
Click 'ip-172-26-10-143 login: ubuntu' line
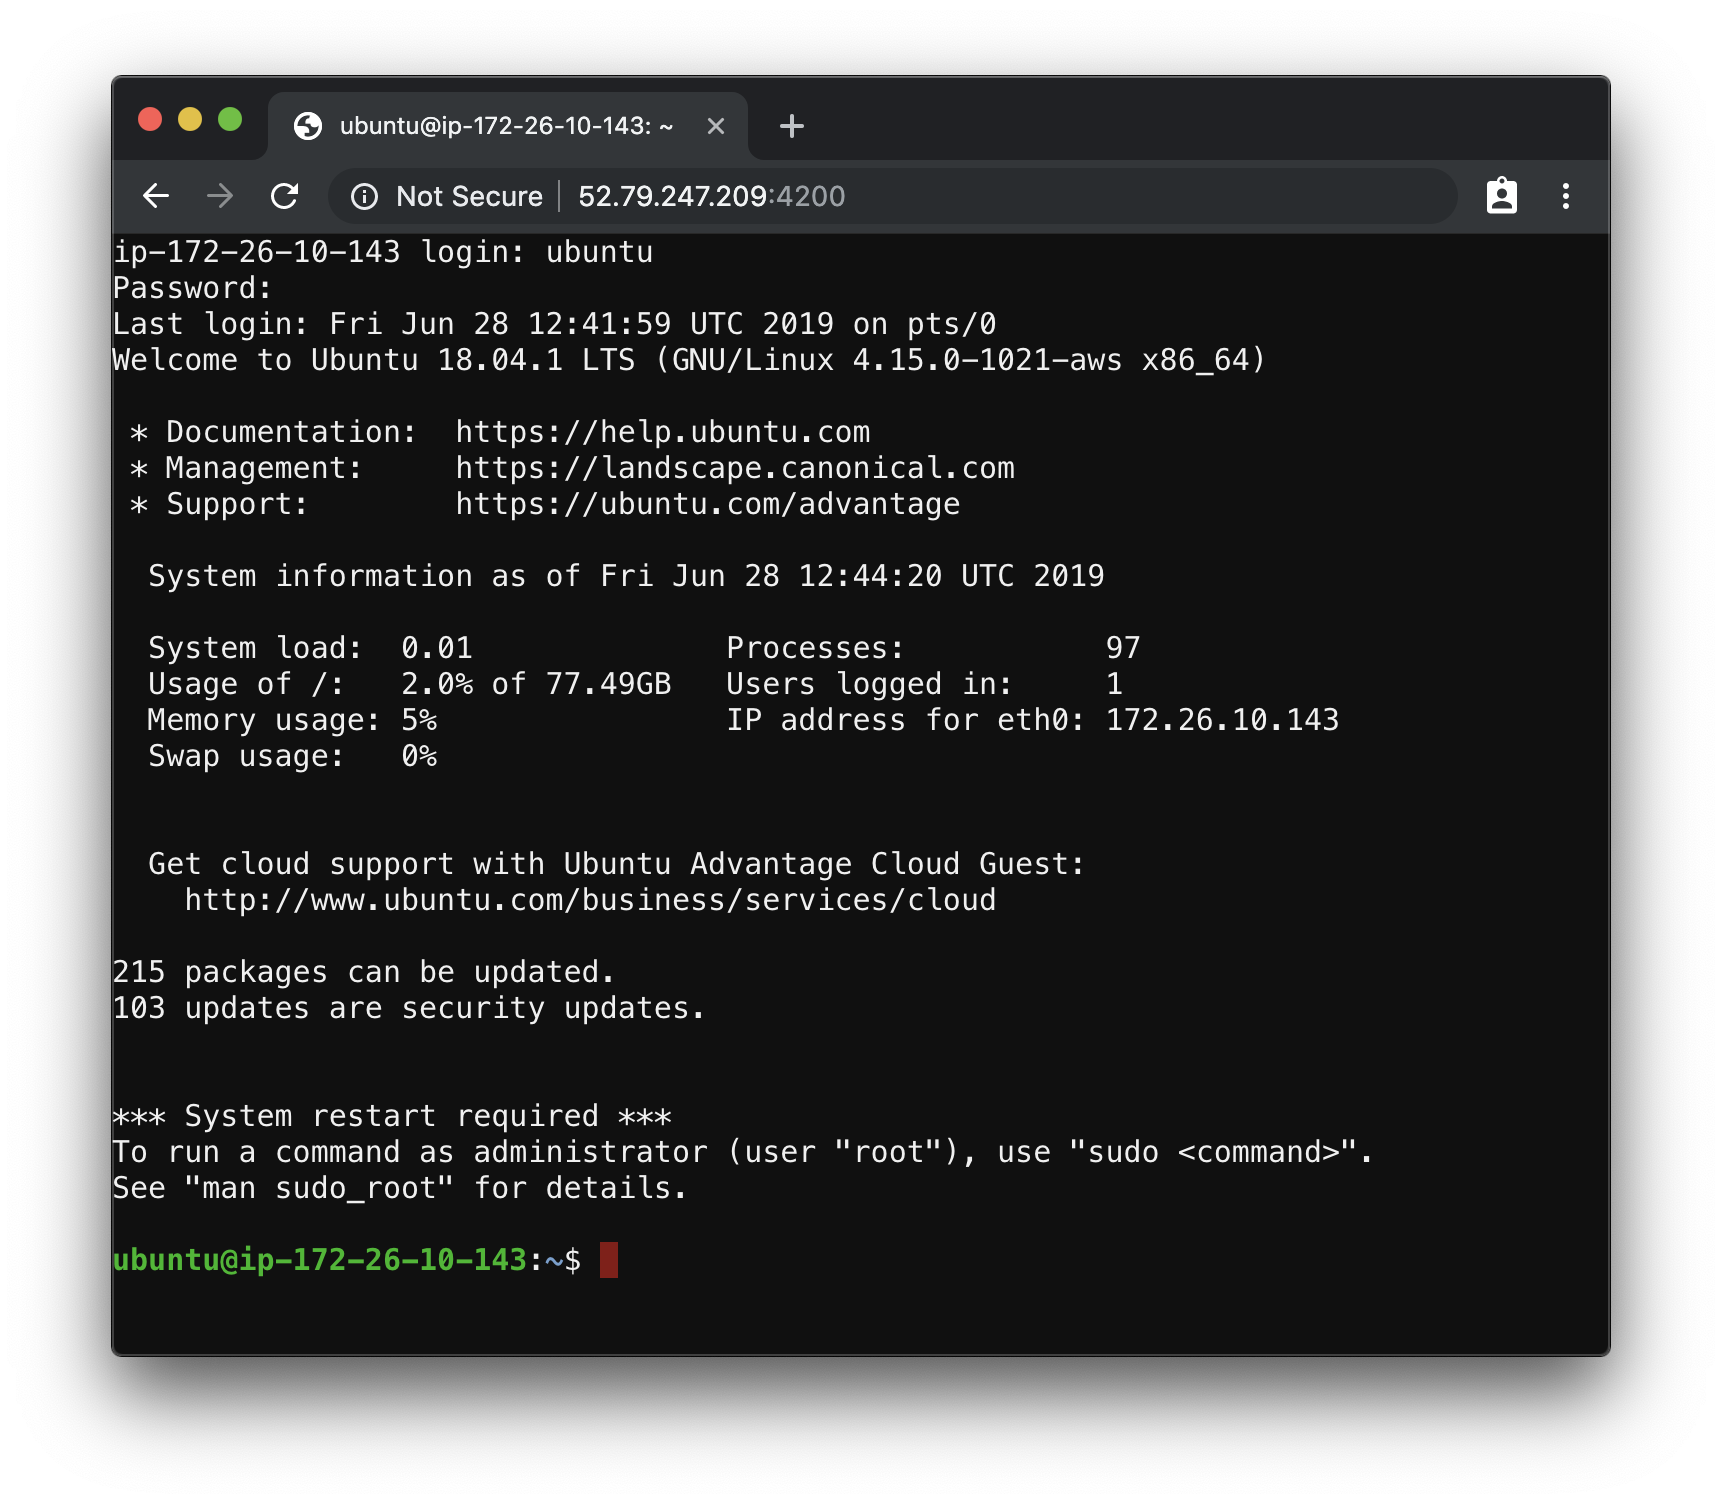tap(383, 252)
